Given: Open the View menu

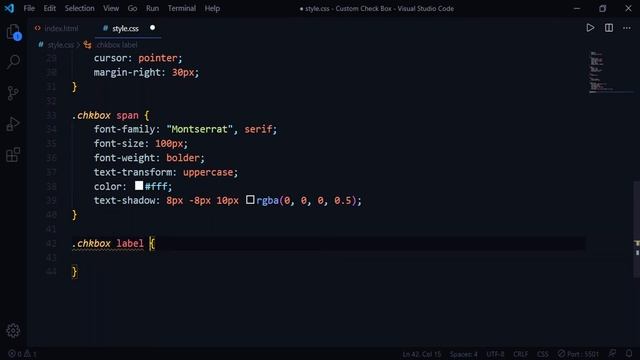Looking at the screenshot, I should click(111, 8).
